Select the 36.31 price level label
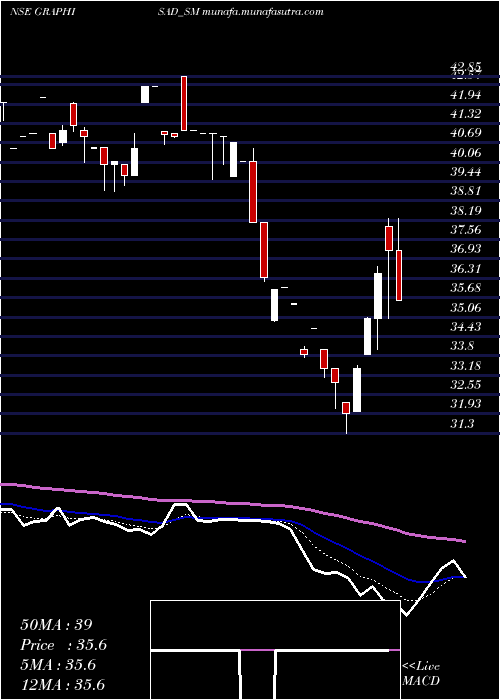The height and width of the screenshot is (700, 500). tap(466, 269)
